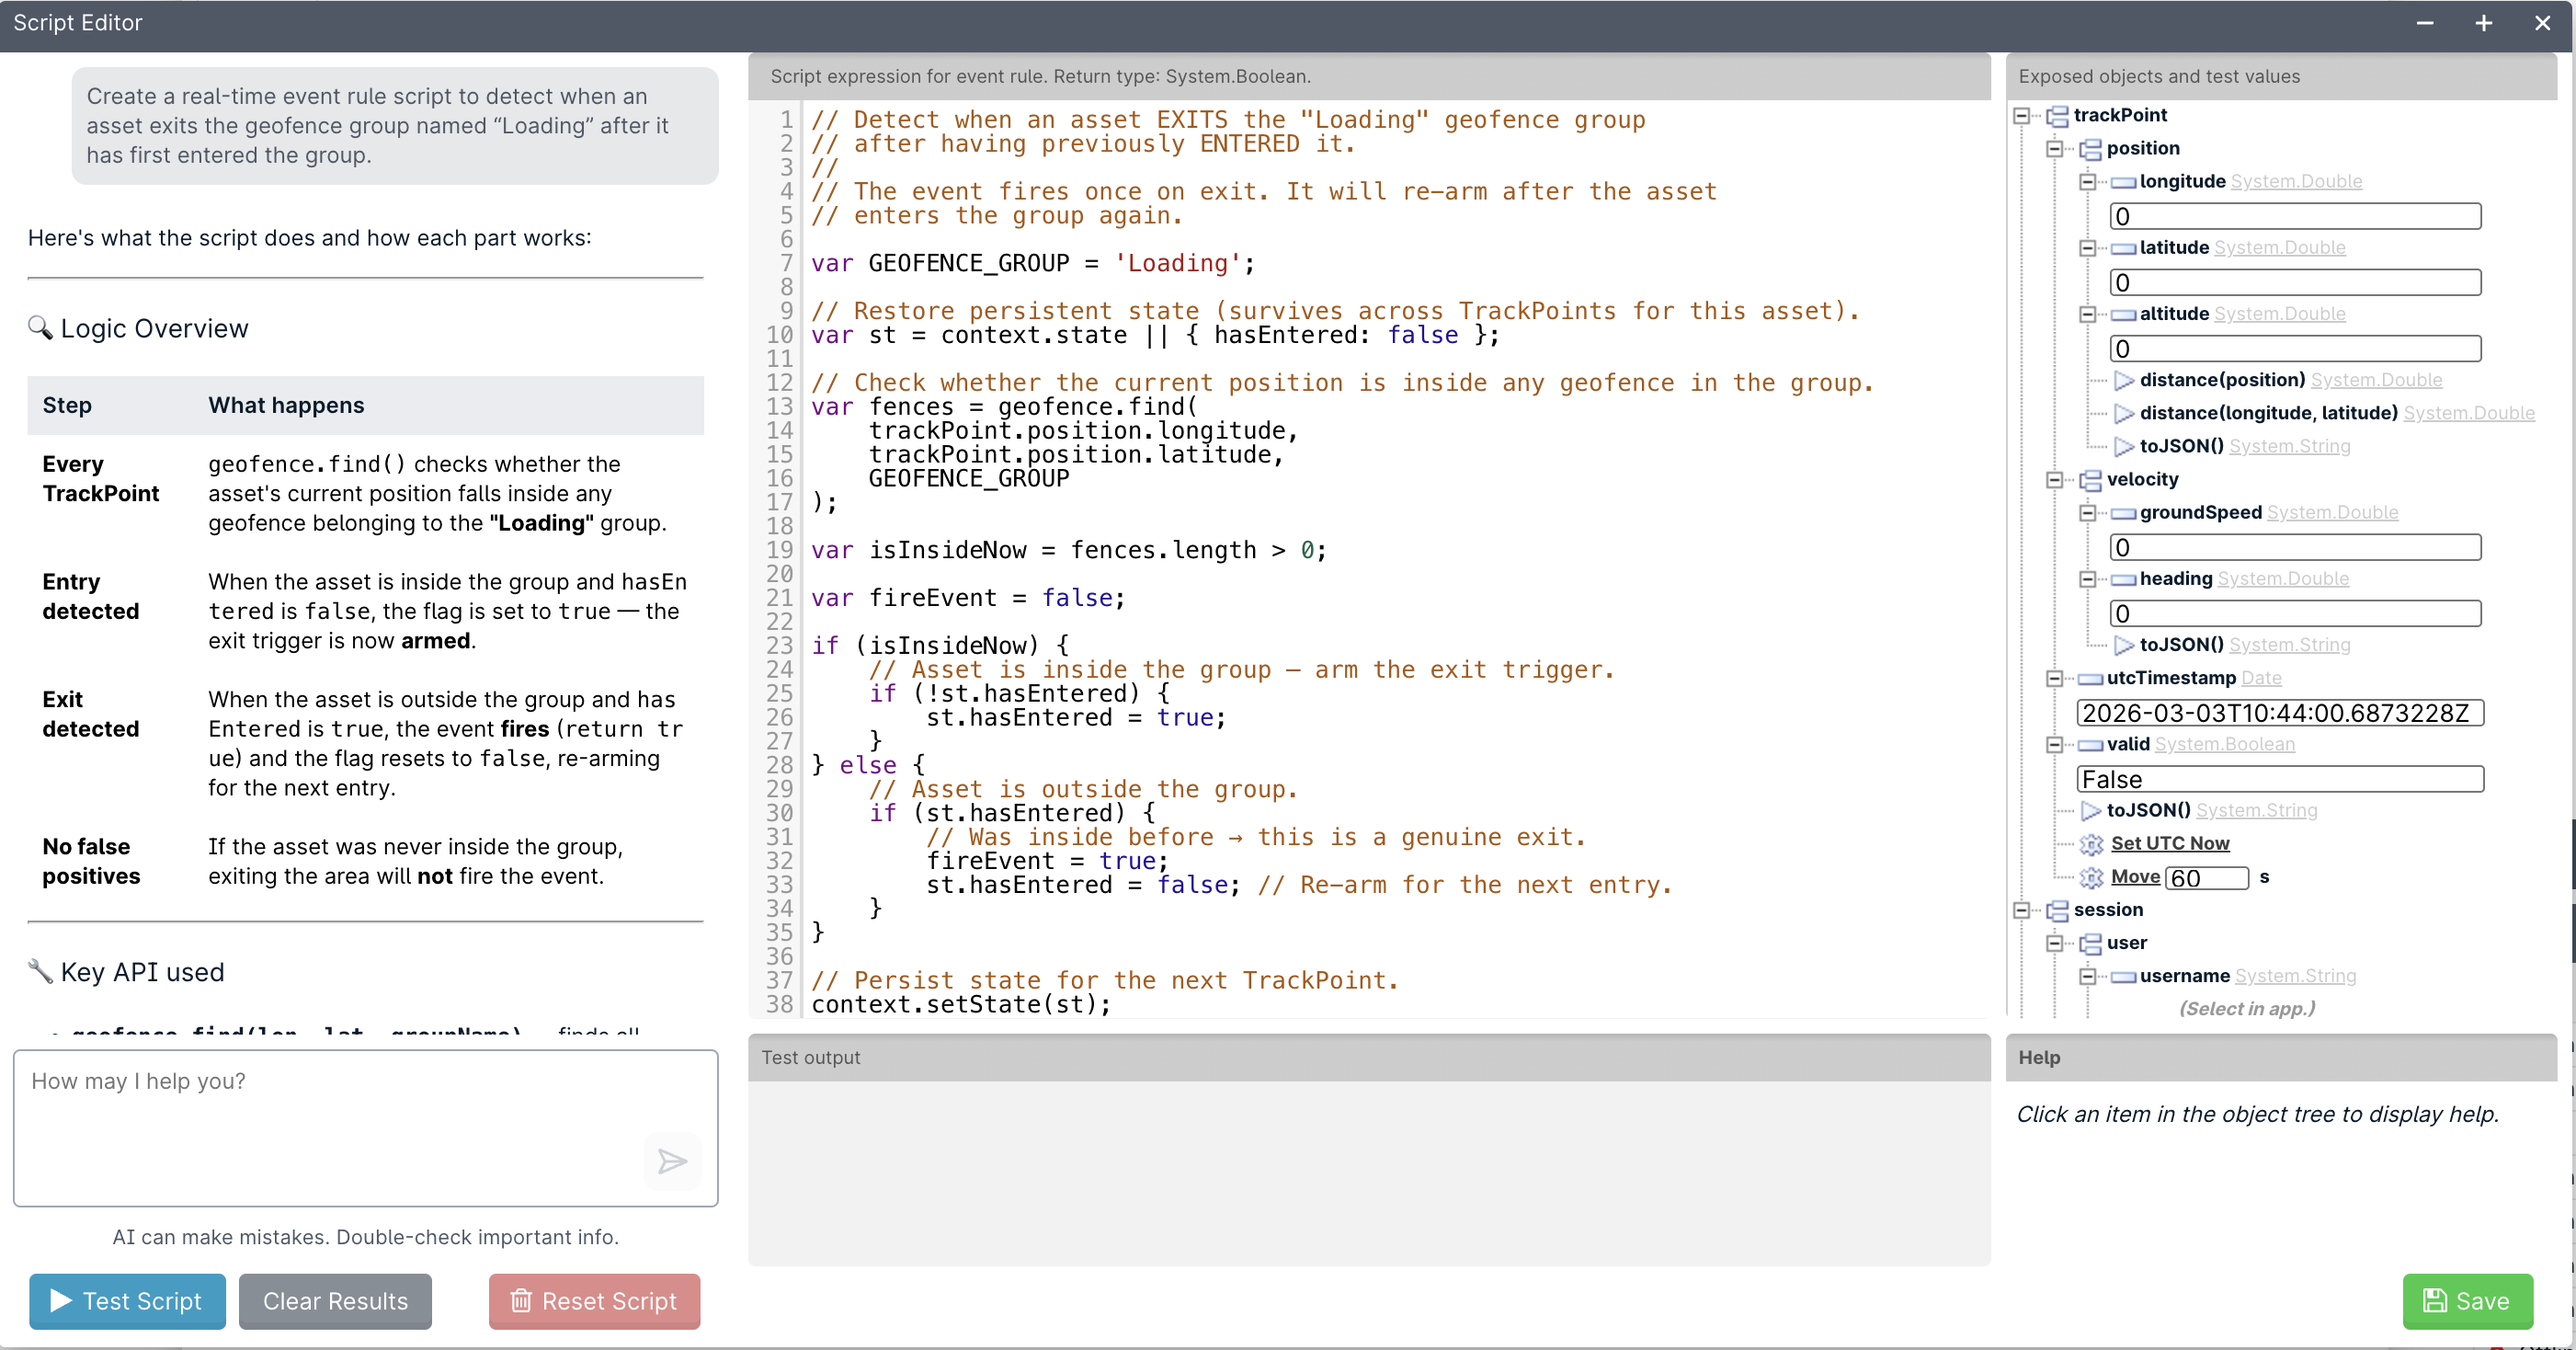Click the position object icon
2576x1350 pixels.
[2090, 149]
